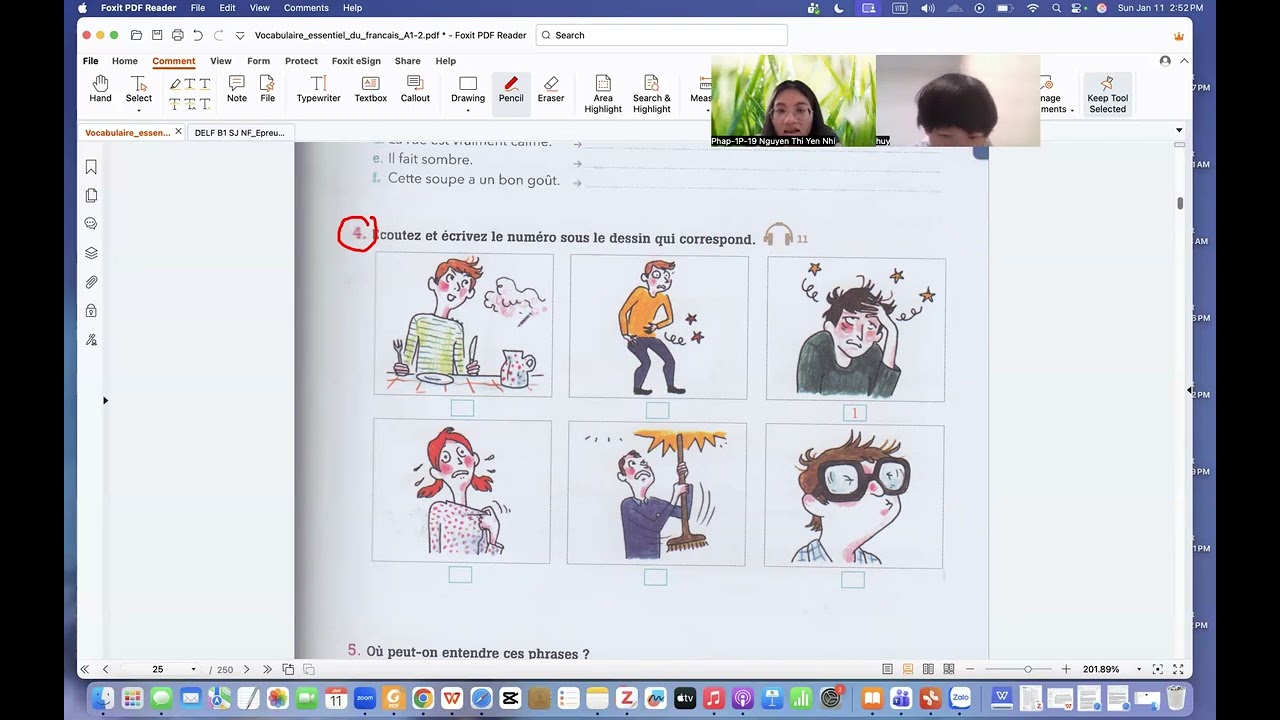Viewport: 1280px width, 720px height.
Task: Toggle Keep Tool Selected
Action: 1107,94
